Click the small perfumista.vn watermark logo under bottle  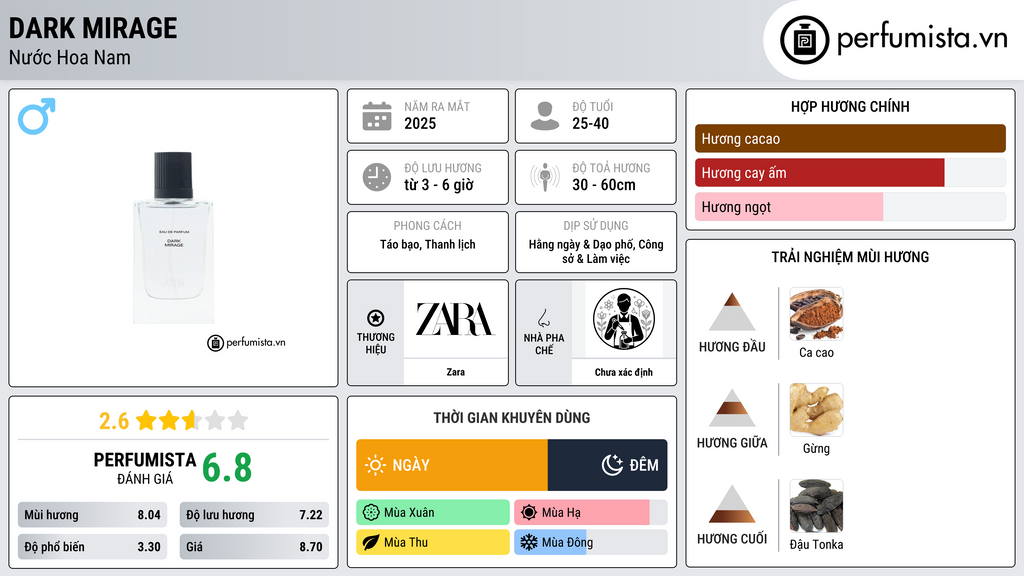(x=246, y=342)
